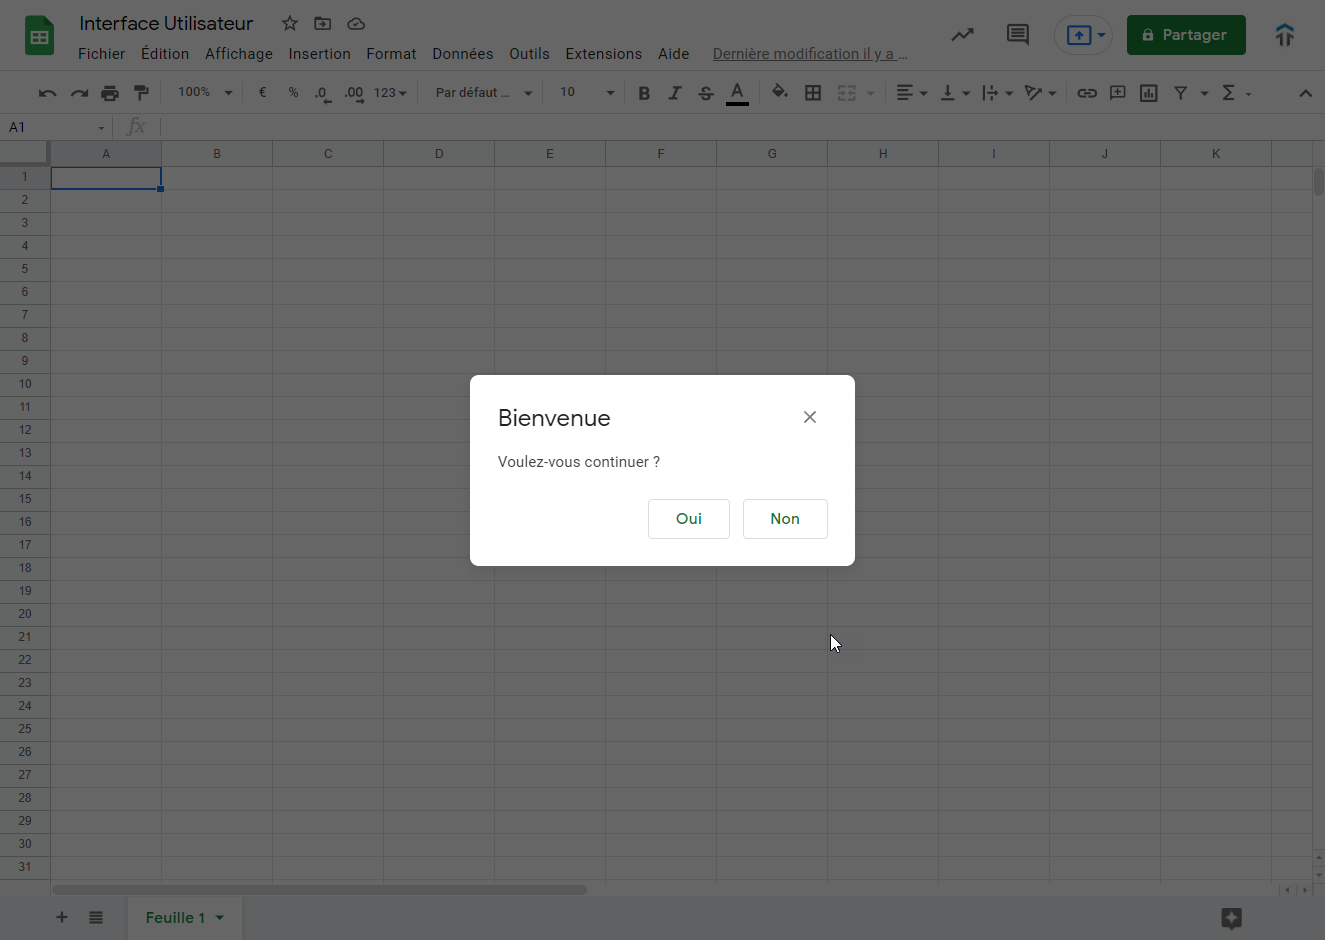The image size is (1325, 940).
Task: Open the activity trend icon
Action: pos(962,35)
